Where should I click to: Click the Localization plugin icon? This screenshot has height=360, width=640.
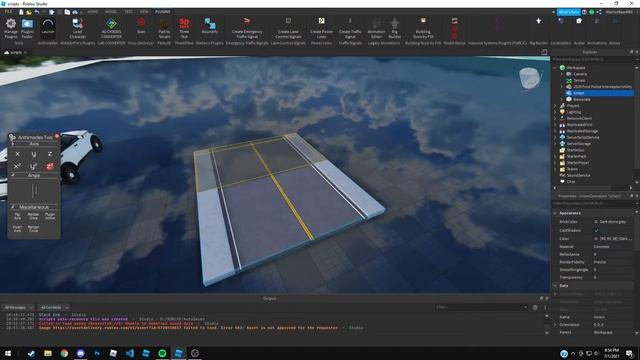point(561,21)
